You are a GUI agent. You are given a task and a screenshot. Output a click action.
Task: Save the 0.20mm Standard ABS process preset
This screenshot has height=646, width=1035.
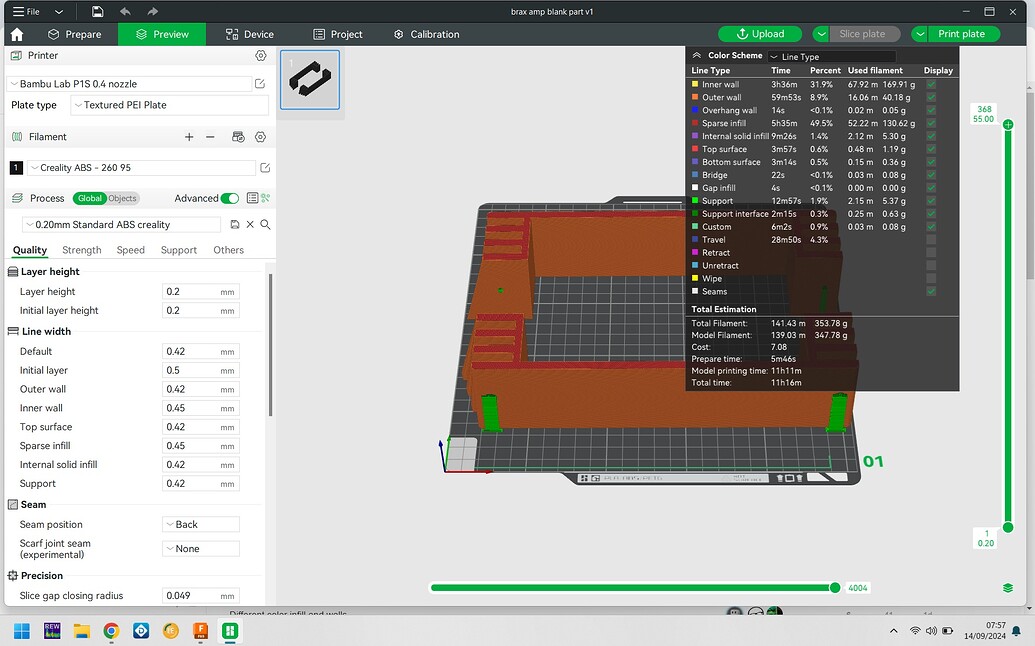point(235,224)
